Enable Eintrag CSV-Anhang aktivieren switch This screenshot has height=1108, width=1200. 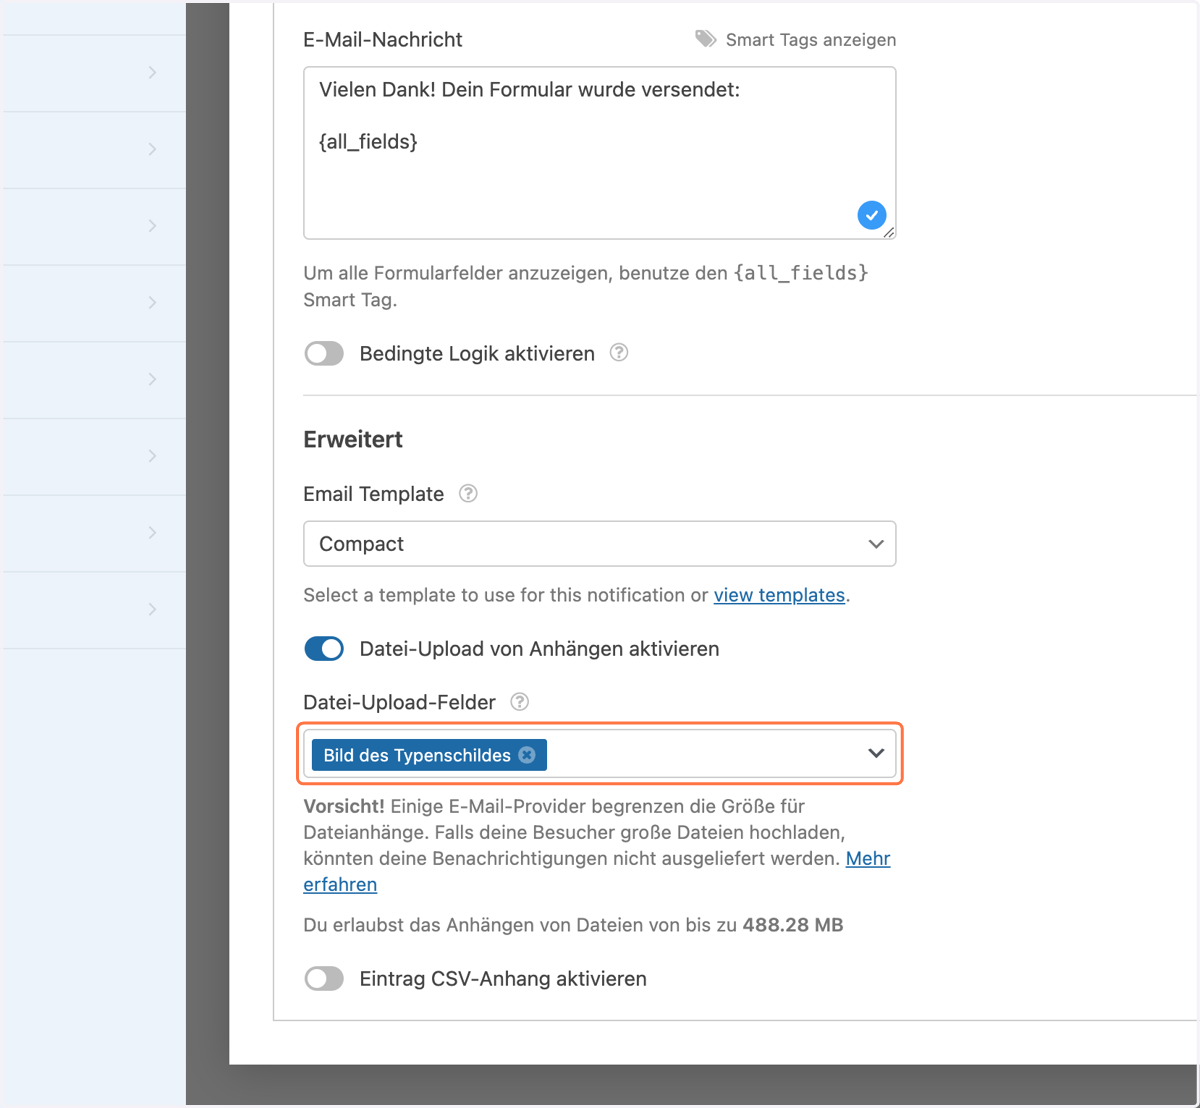[x=324, y=979]
